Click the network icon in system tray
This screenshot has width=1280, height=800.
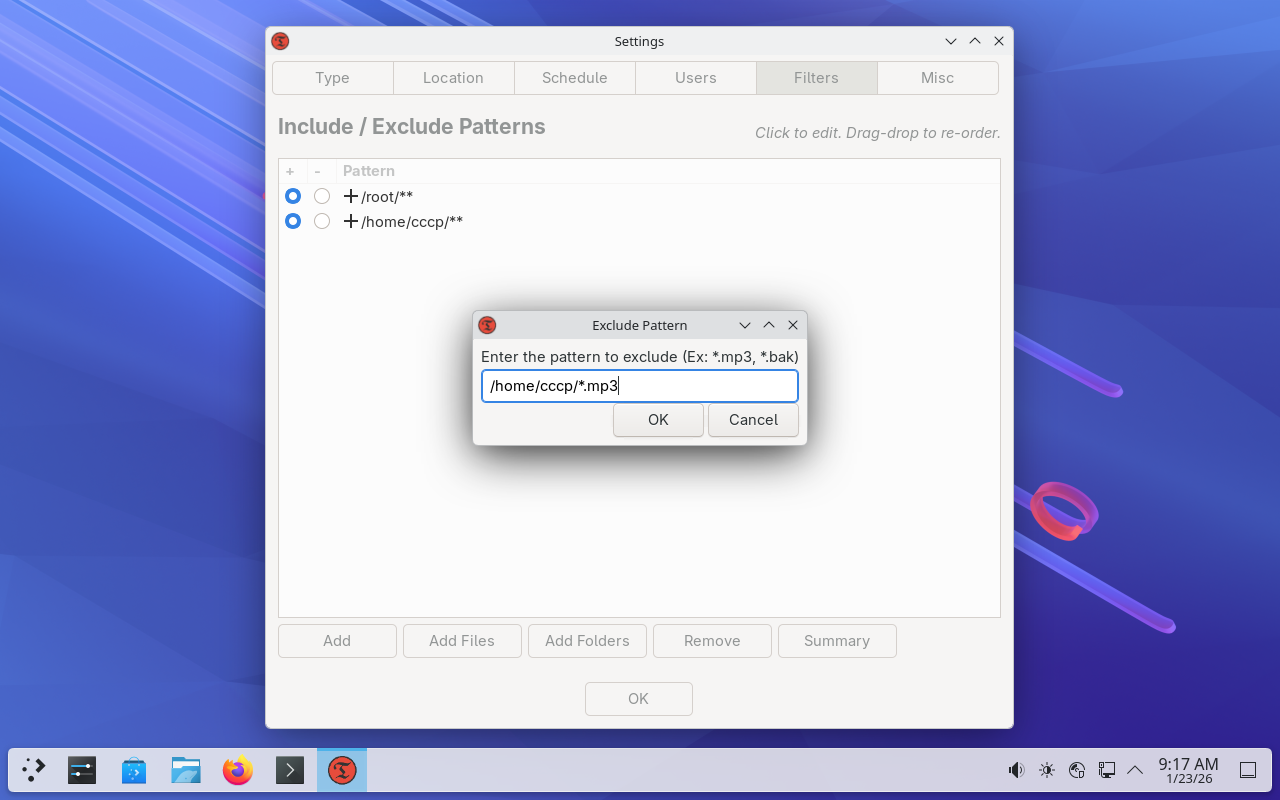pyautogui.click(x=1106, y=770)
